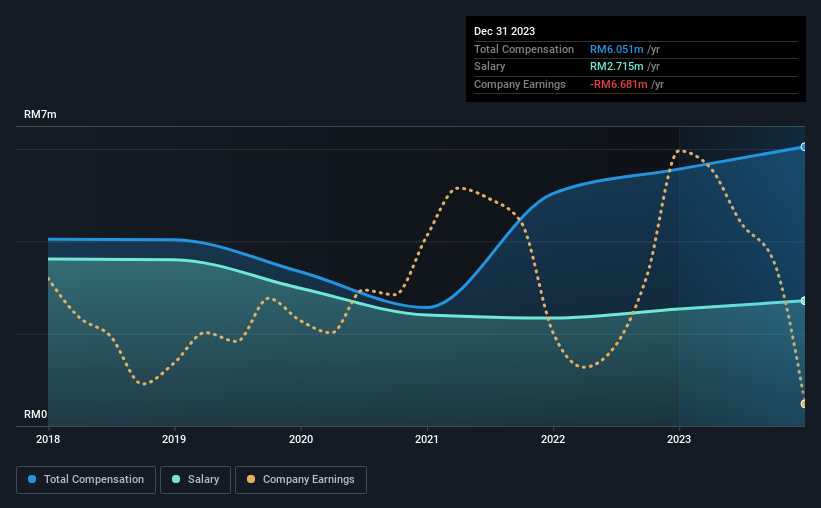This screenshot has height=508, width=821.
Task: Click the 2019 axis label
Action: tap(174, 439)
